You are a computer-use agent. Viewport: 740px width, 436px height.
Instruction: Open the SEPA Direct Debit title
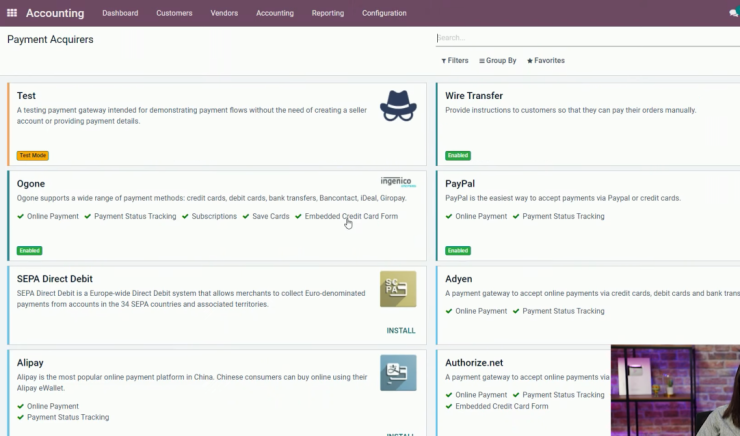pos(55,279)
